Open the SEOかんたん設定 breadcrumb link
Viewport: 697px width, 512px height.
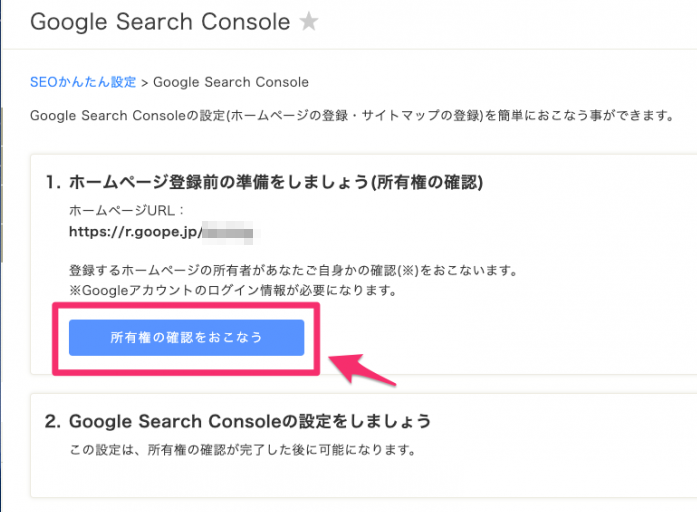click(83, 82)
